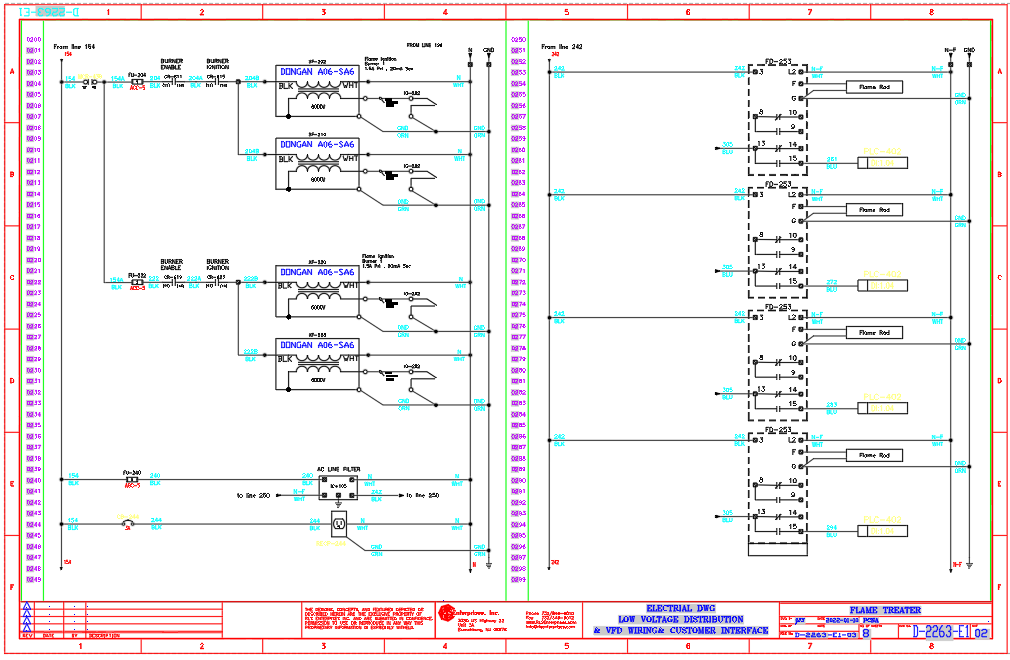The width and height of the screenshot is (1010, 660).
Task: Click the transformer coil on line 0222
Action: tap(318, 288)
